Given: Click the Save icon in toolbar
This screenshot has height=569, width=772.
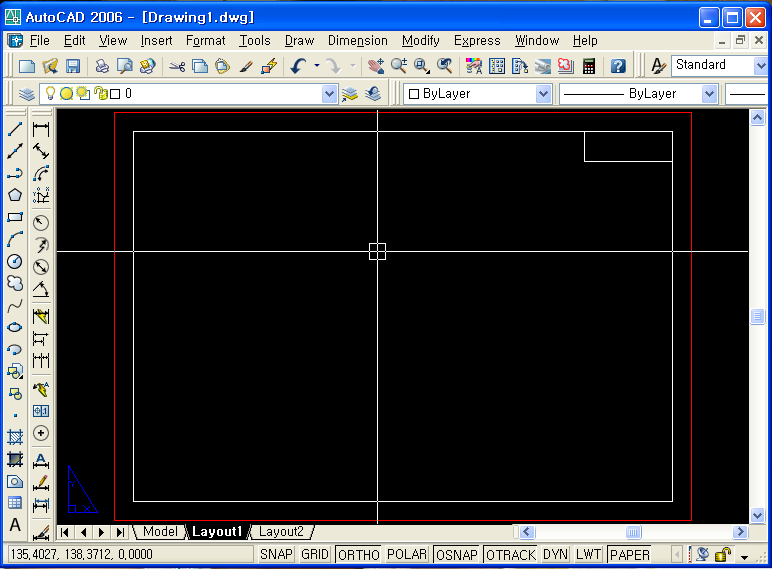Looking at the screenshot, I should 73,66.
